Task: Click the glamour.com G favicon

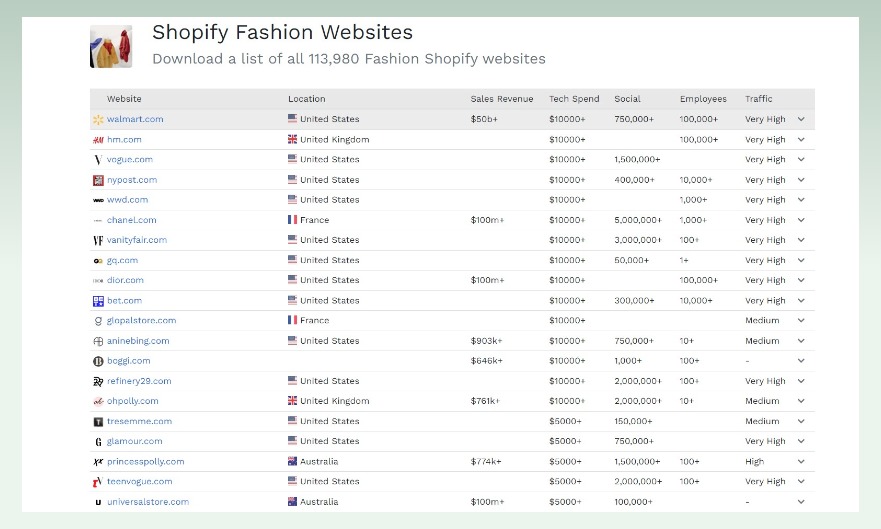Action: pos(98,442)
